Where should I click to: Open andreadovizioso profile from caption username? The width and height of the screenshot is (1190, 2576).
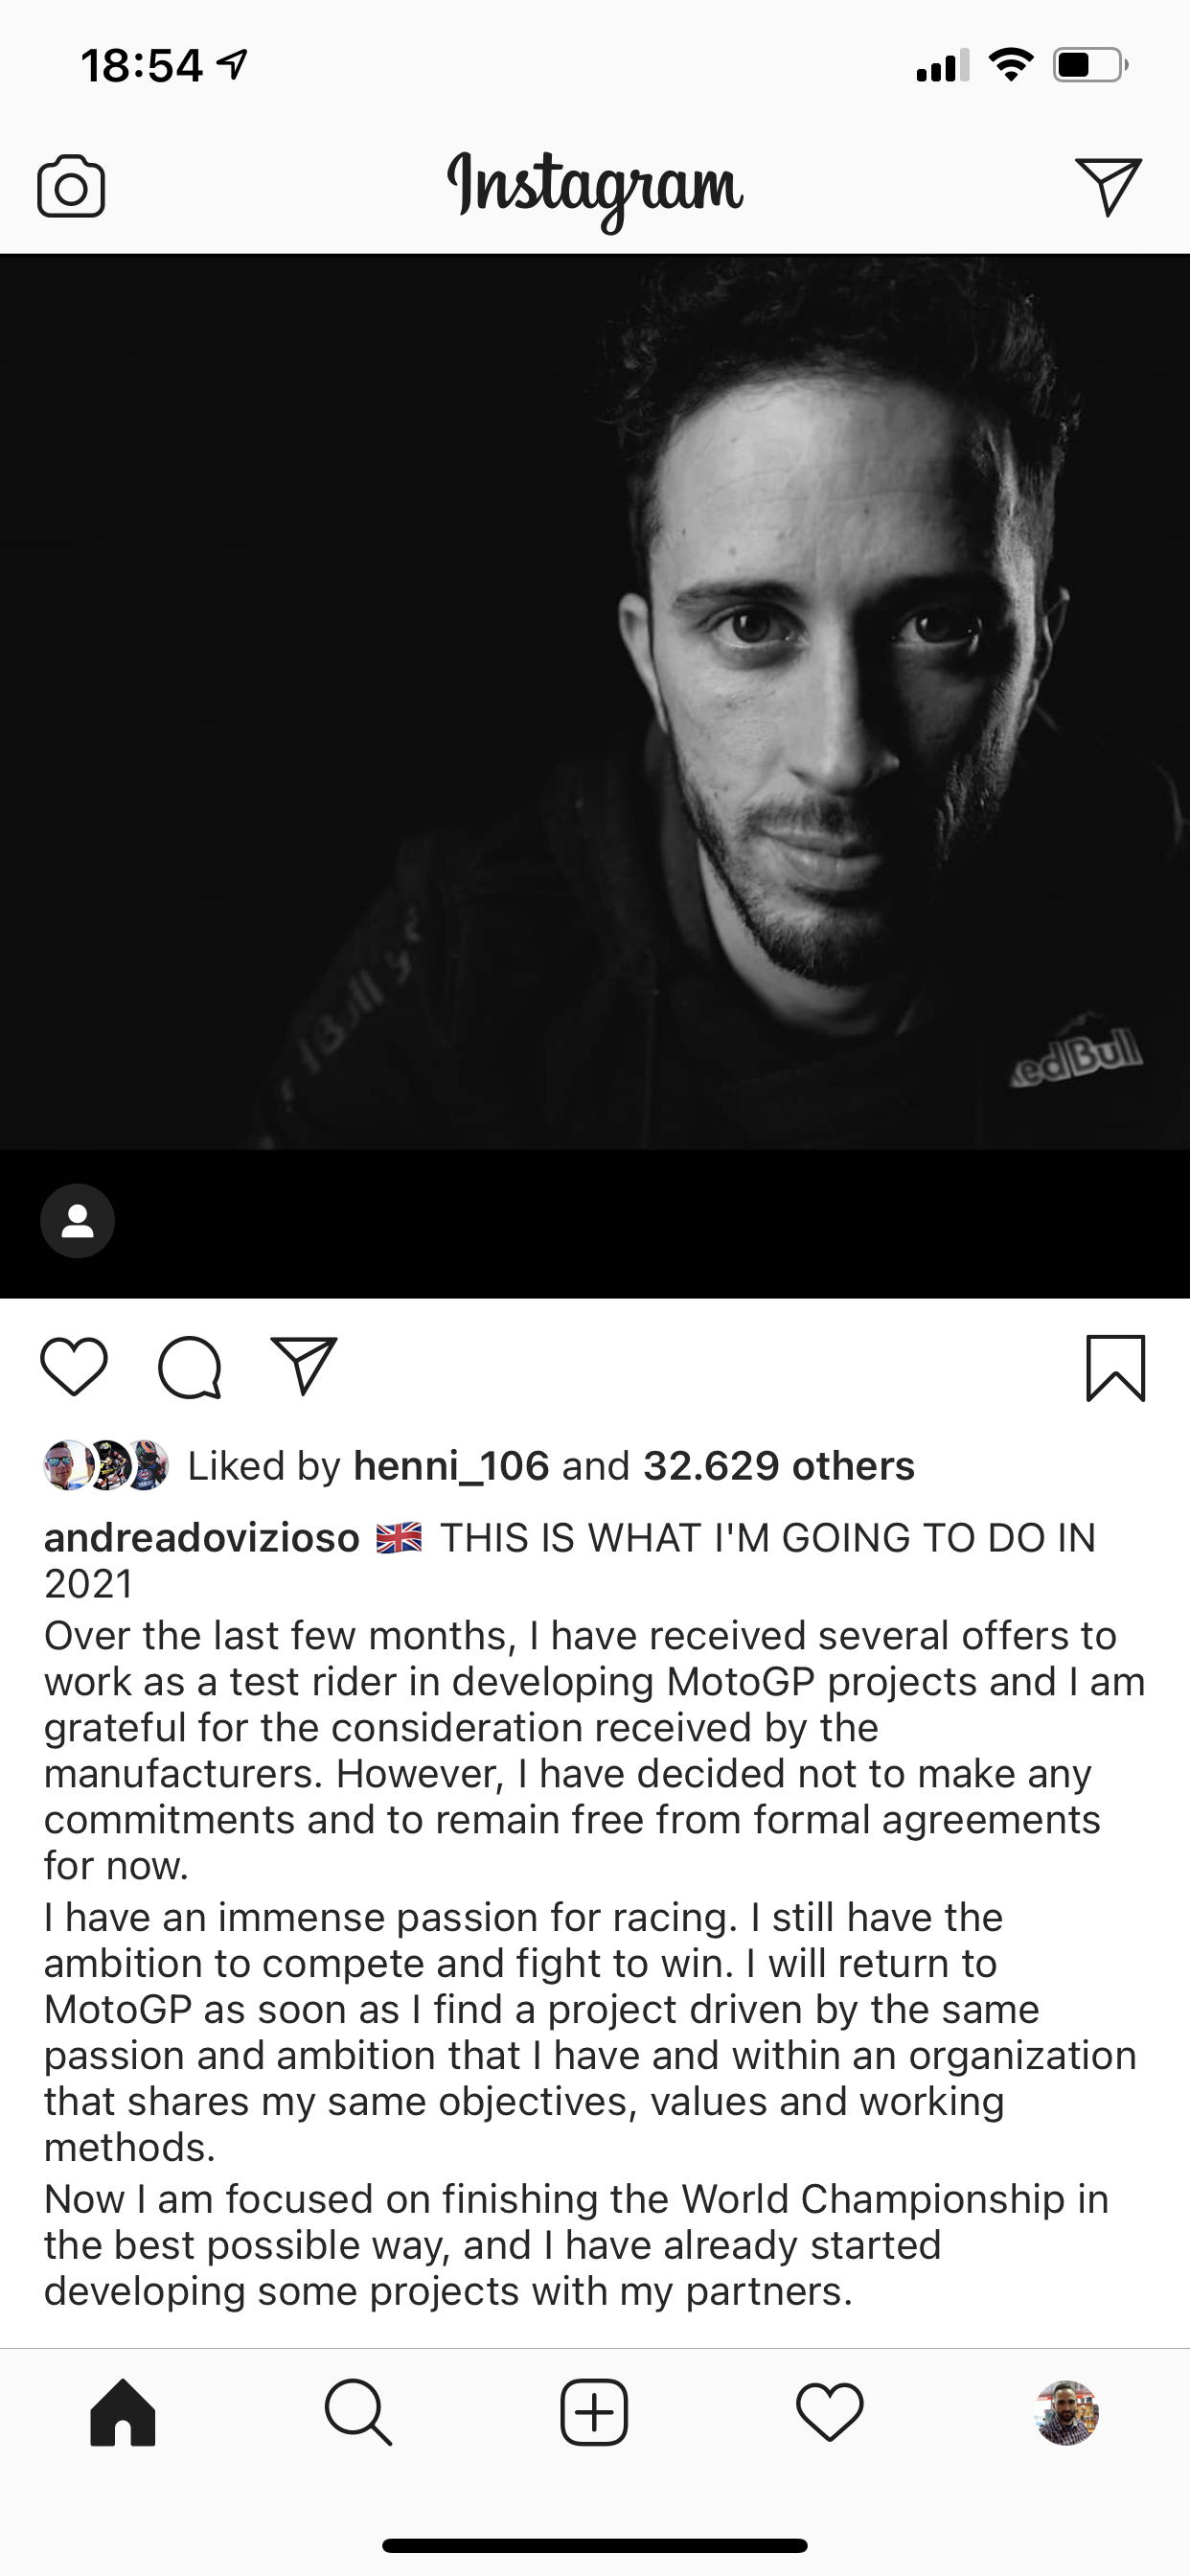[x=202, y=1538]
